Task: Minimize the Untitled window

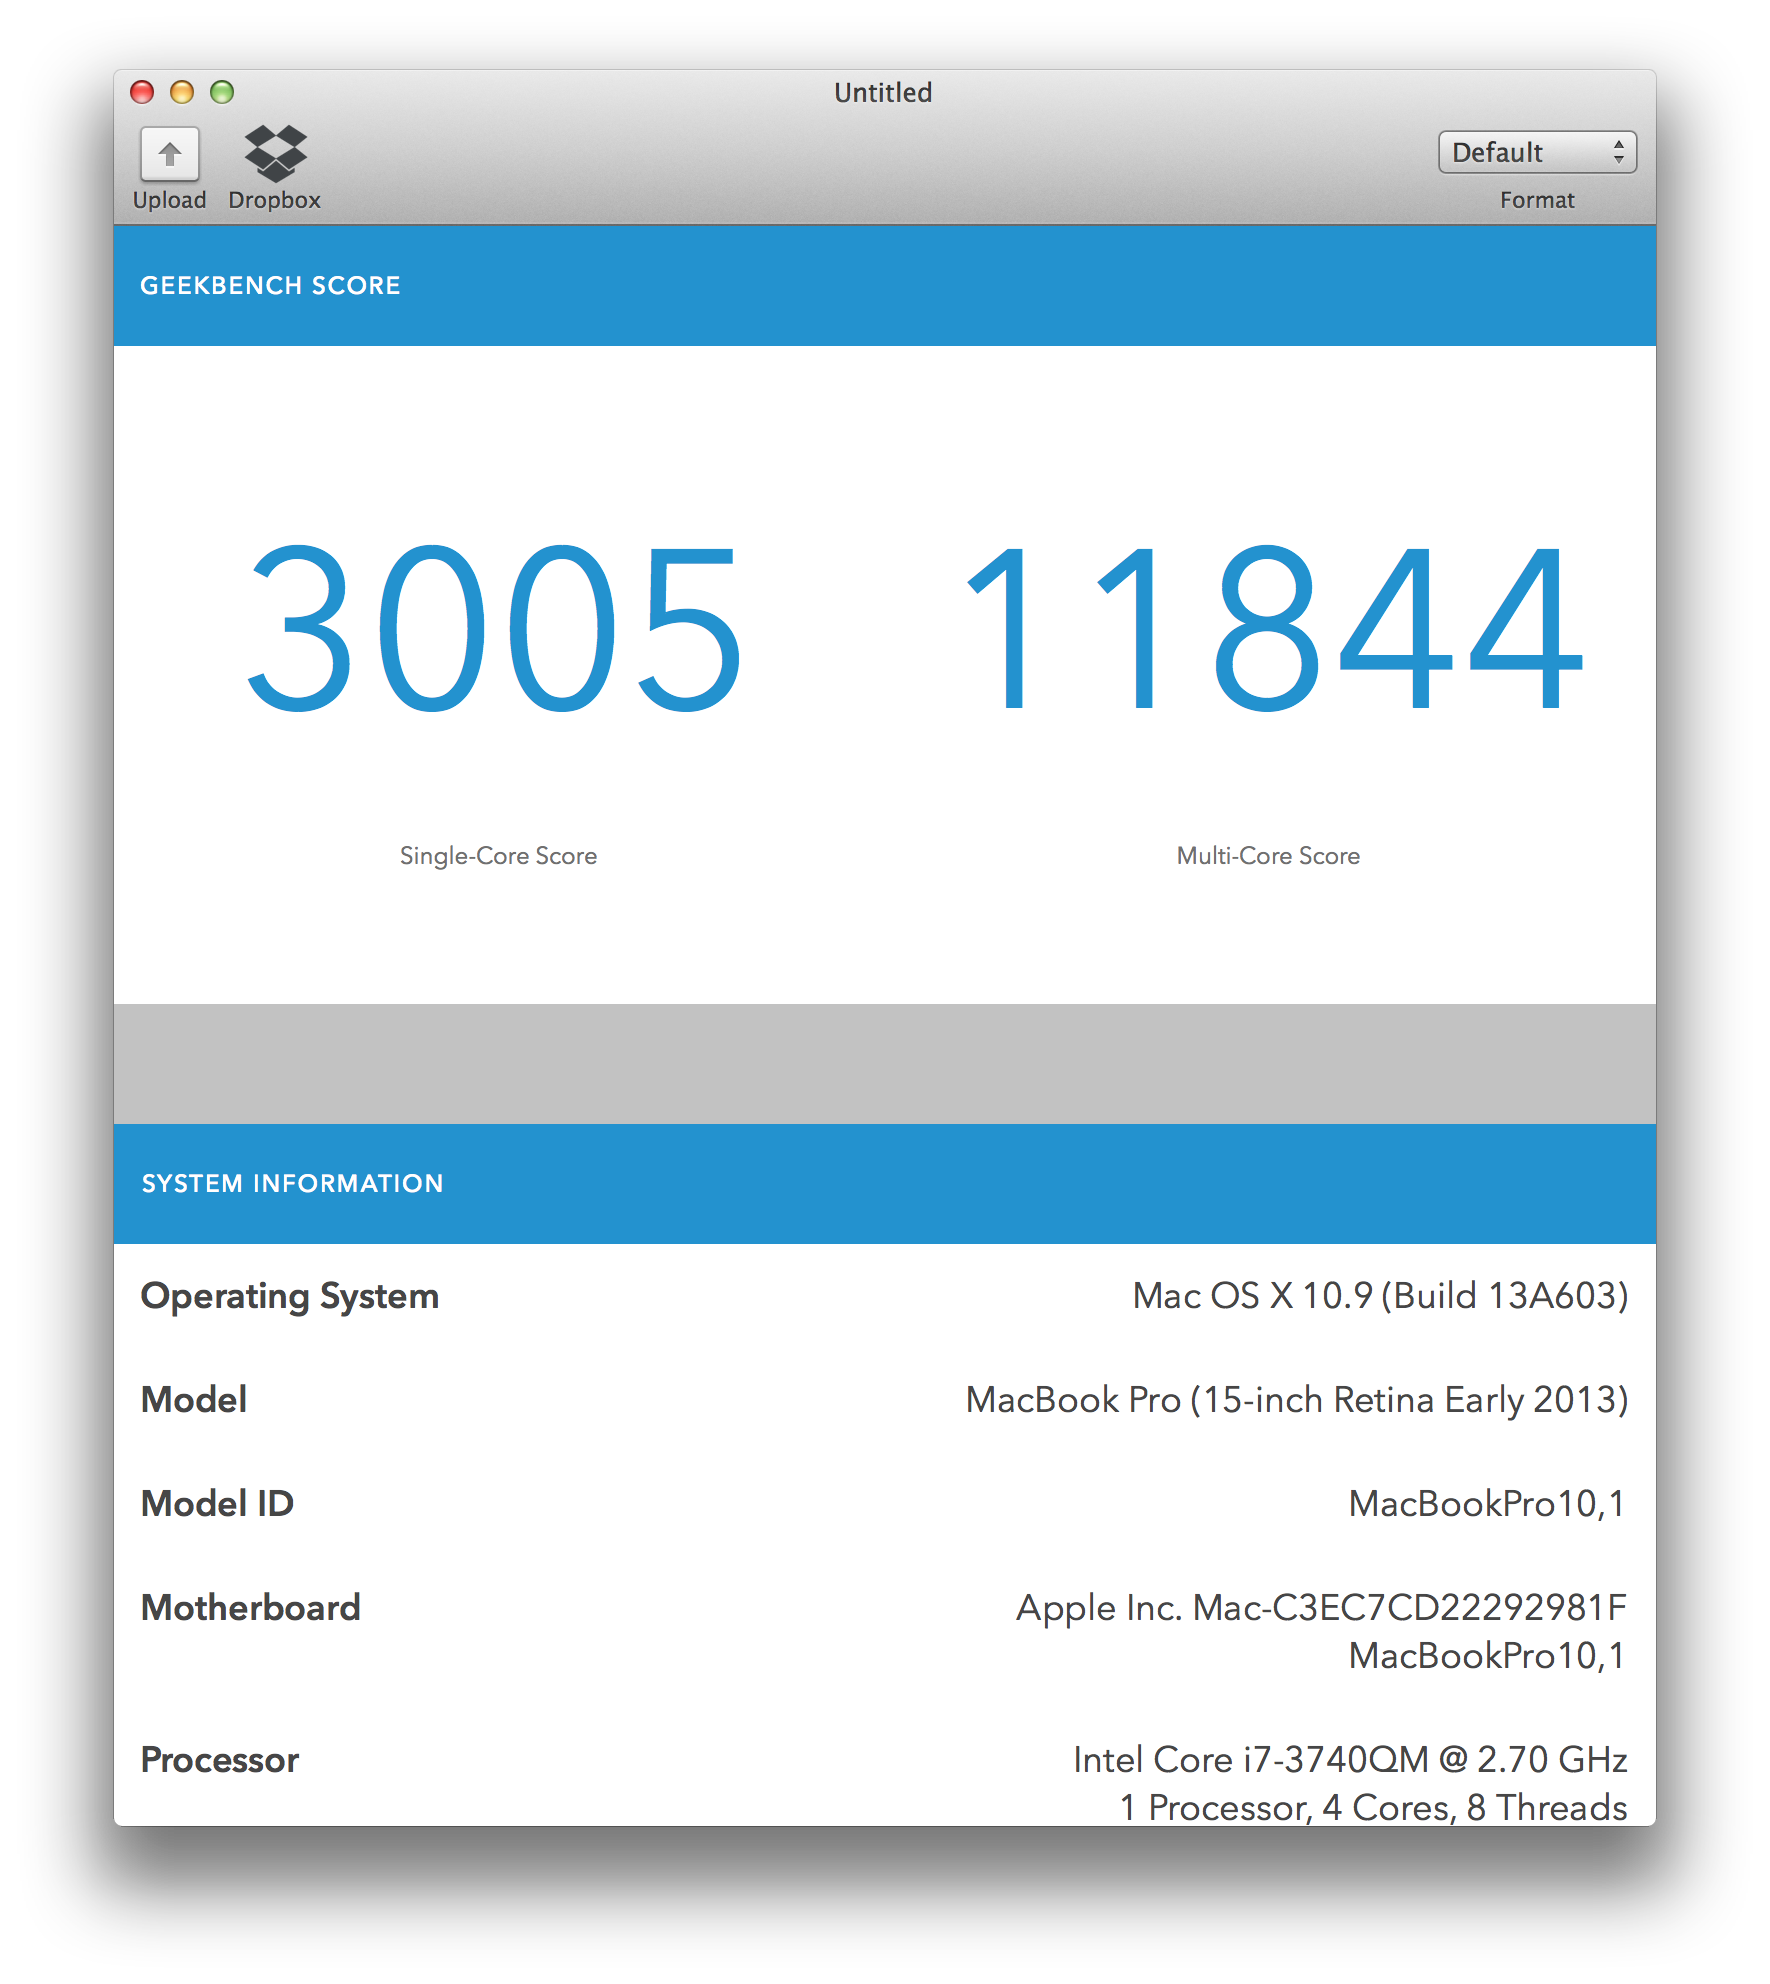Action: (x=182, y=92)
